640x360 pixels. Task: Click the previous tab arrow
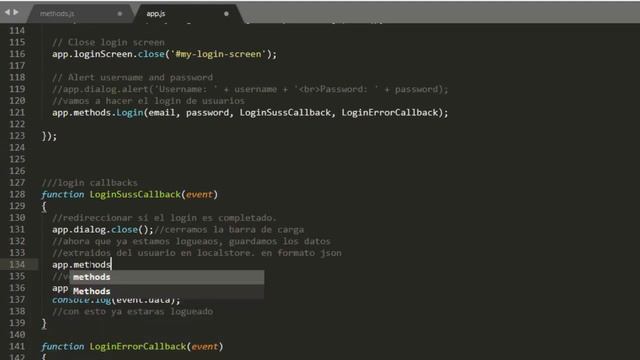click(x=7, y=12)
